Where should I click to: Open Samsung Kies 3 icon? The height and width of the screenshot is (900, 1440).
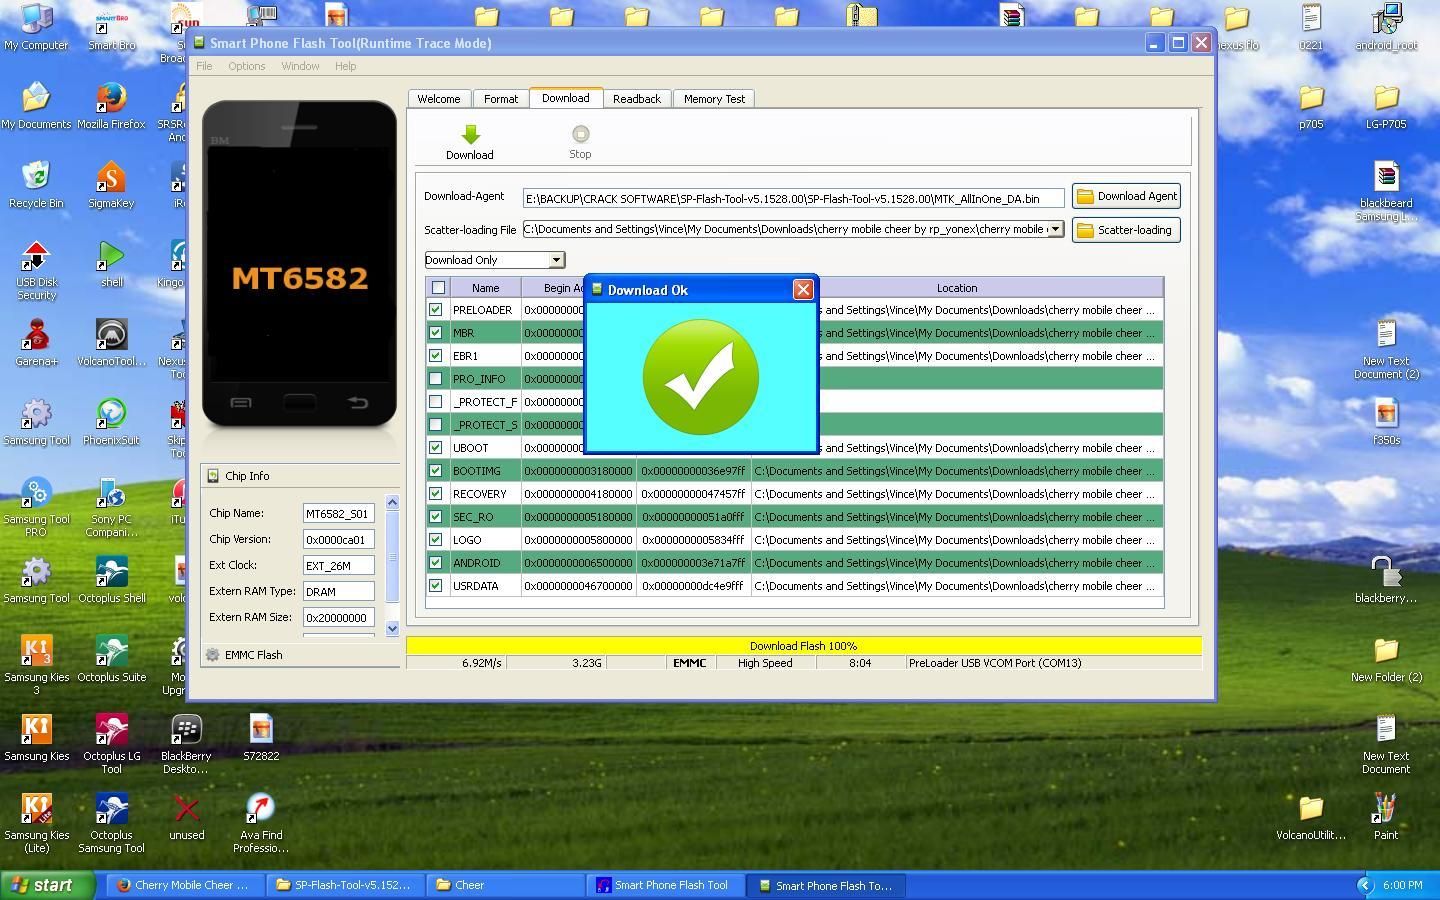tap(36, 665)
